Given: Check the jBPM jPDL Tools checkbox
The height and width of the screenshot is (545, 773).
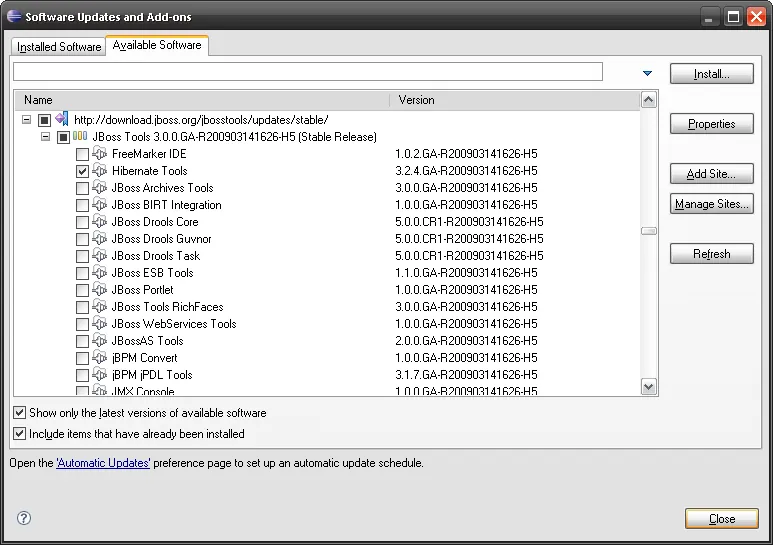Looking at the screenshot, I should click(x=82, y=375).
